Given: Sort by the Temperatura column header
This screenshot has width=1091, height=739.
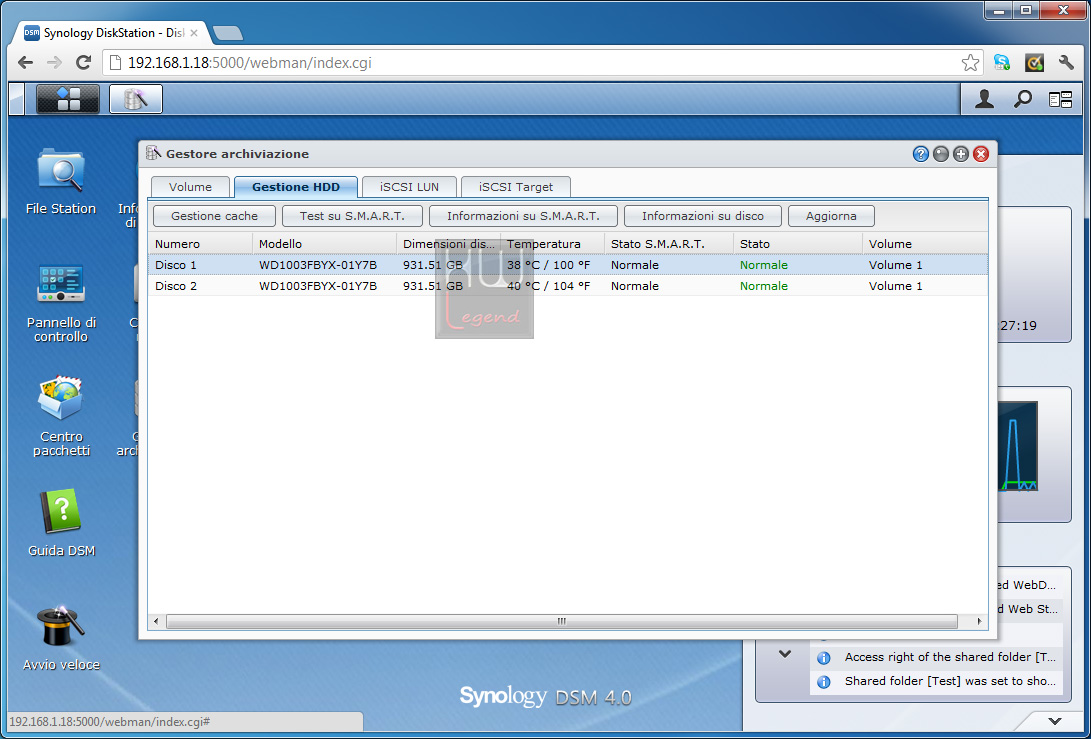Looking at the screenshot, I should click(552, 244).
